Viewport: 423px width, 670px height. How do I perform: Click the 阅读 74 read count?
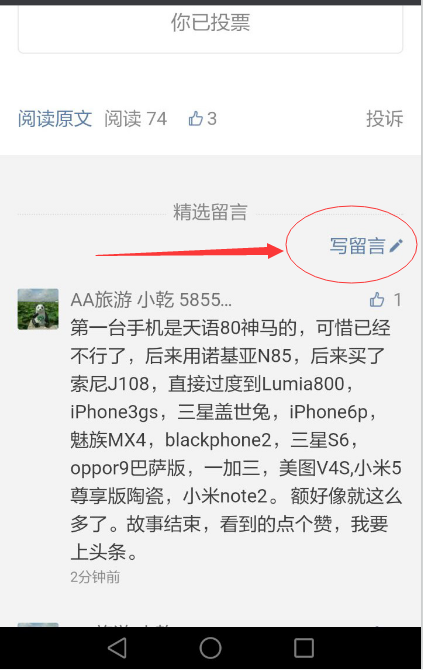tap(135, 118)
